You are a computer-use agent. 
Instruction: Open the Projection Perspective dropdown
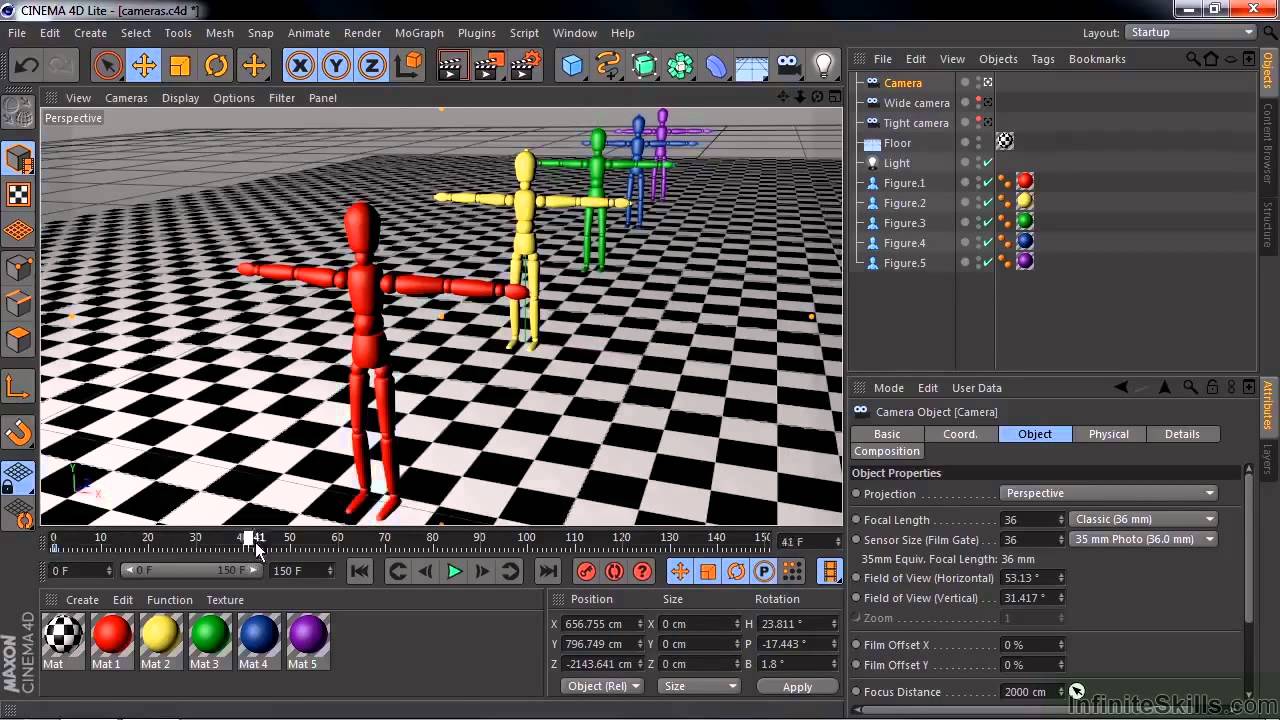tap(1109, 493)
